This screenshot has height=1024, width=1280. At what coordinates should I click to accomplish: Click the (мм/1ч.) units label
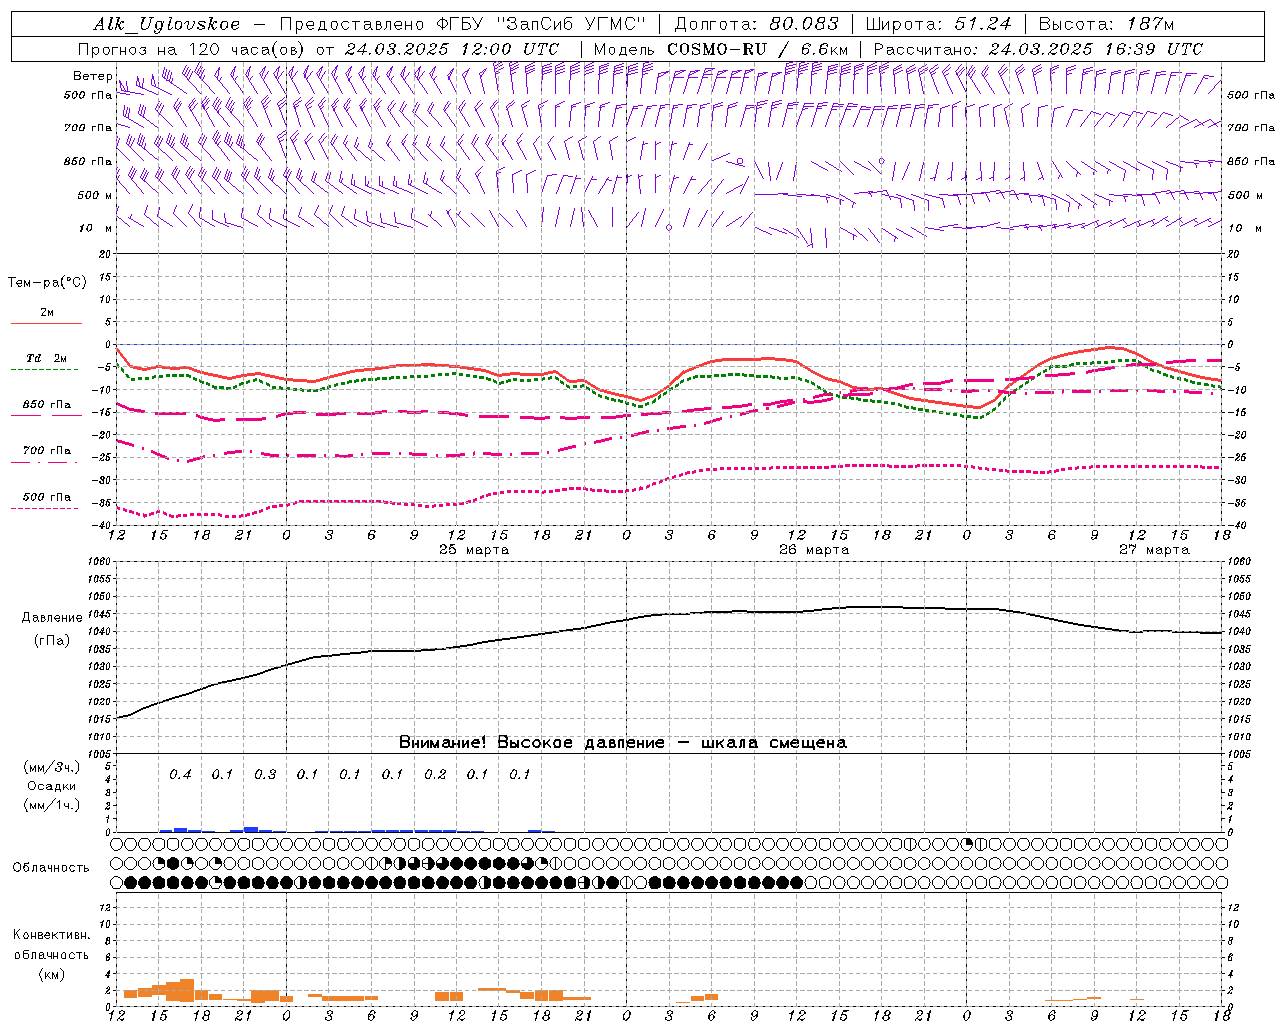point(52,805)
